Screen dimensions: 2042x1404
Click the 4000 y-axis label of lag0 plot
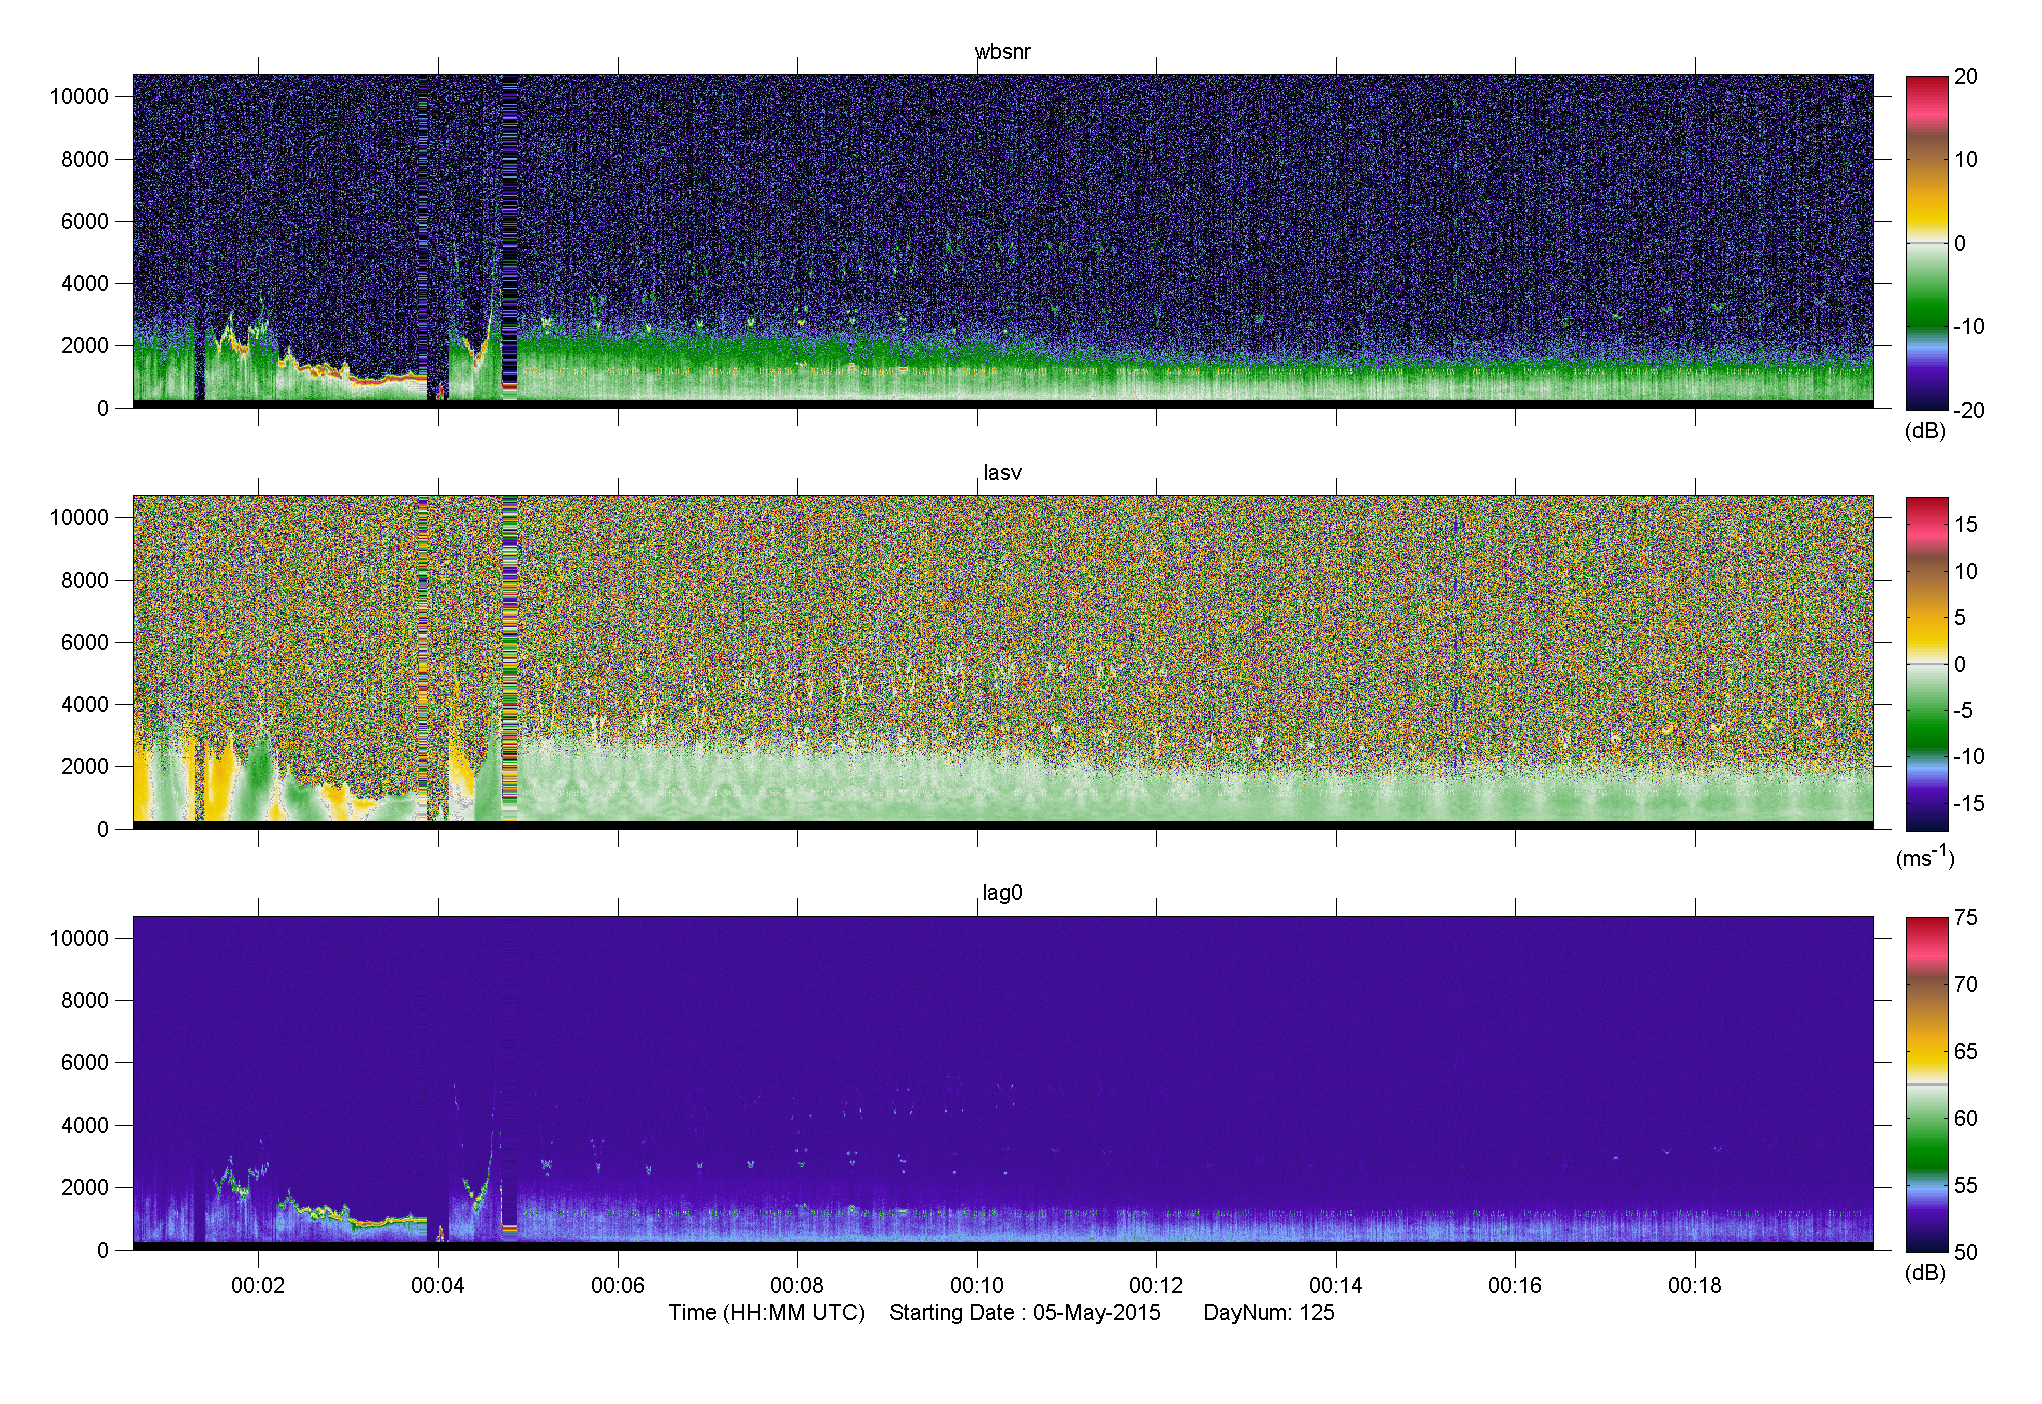click(84, 1125)
